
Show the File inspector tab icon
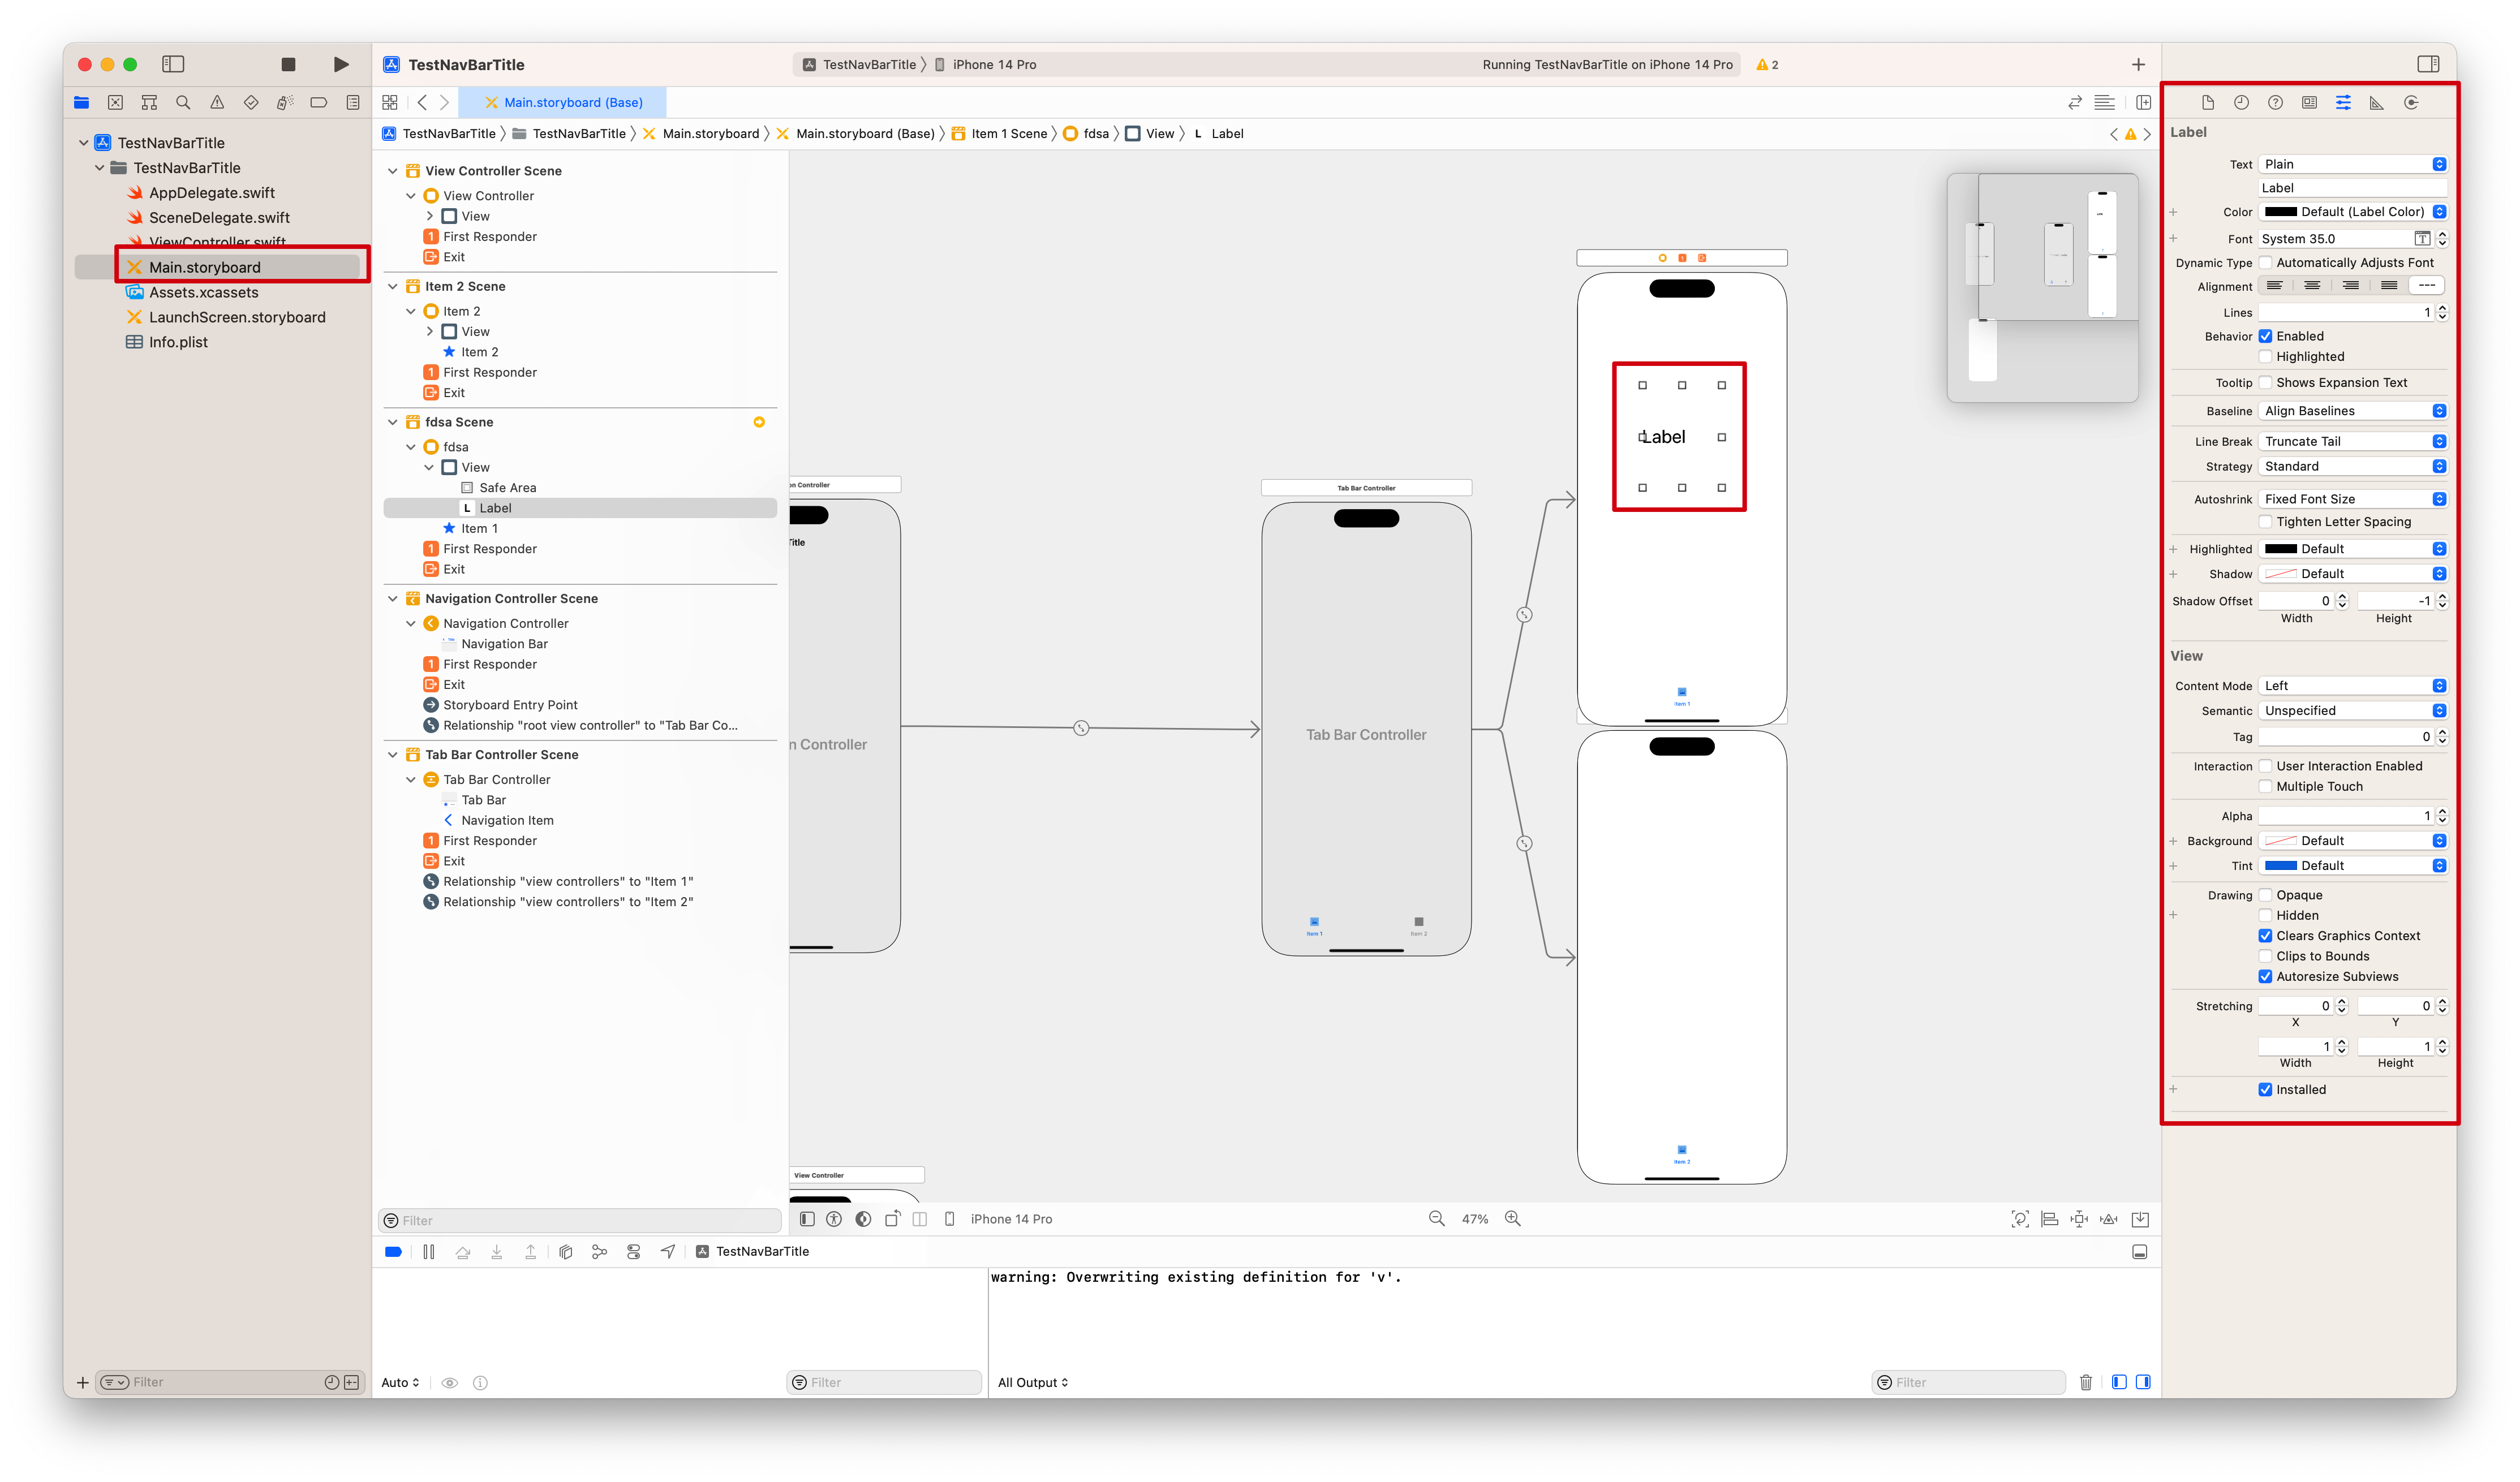2208,102
